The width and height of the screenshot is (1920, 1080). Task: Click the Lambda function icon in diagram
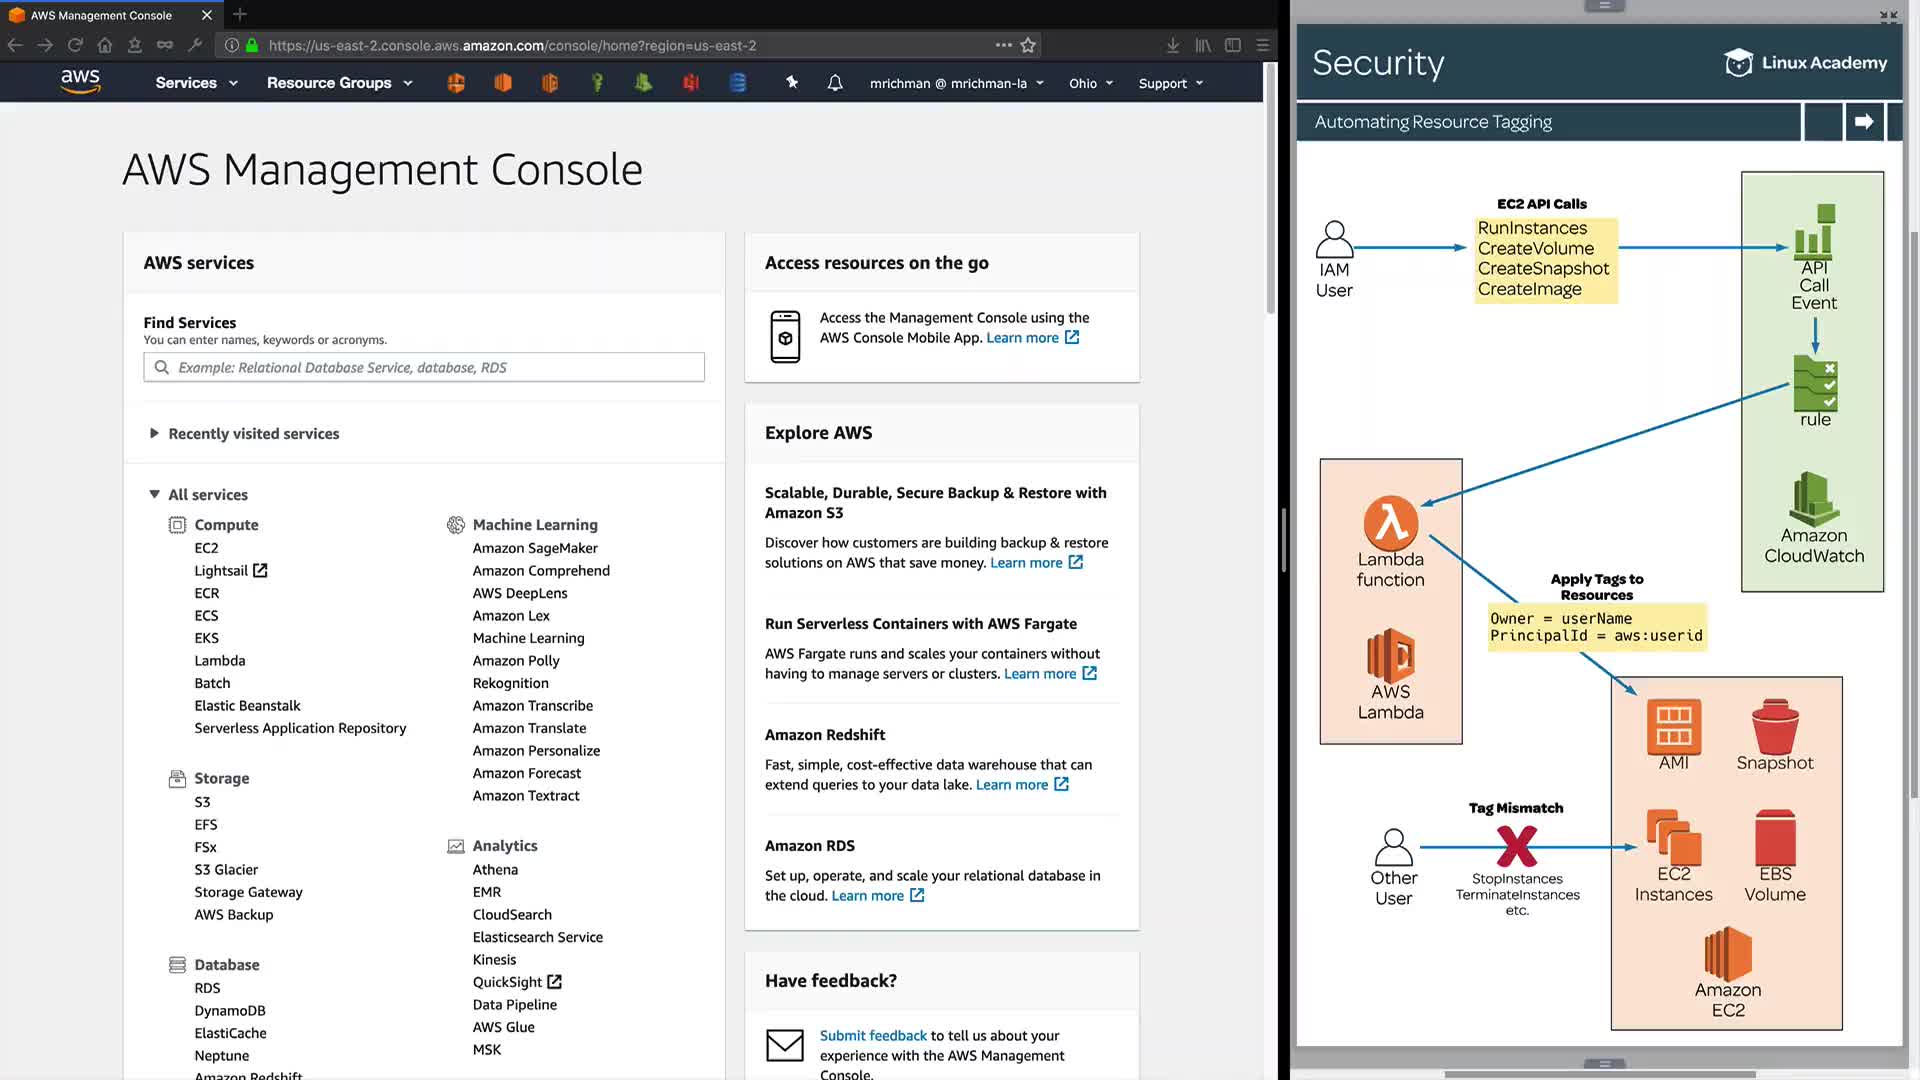tap(1391, 522)
